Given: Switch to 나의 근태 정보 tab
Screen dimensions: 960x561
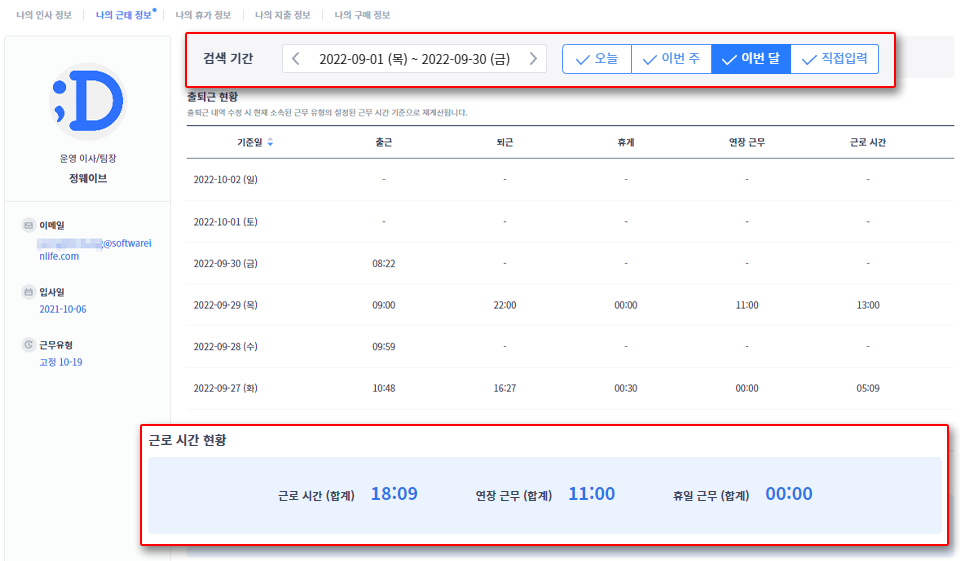Looking at the screenshot, I should pos(124,15).
